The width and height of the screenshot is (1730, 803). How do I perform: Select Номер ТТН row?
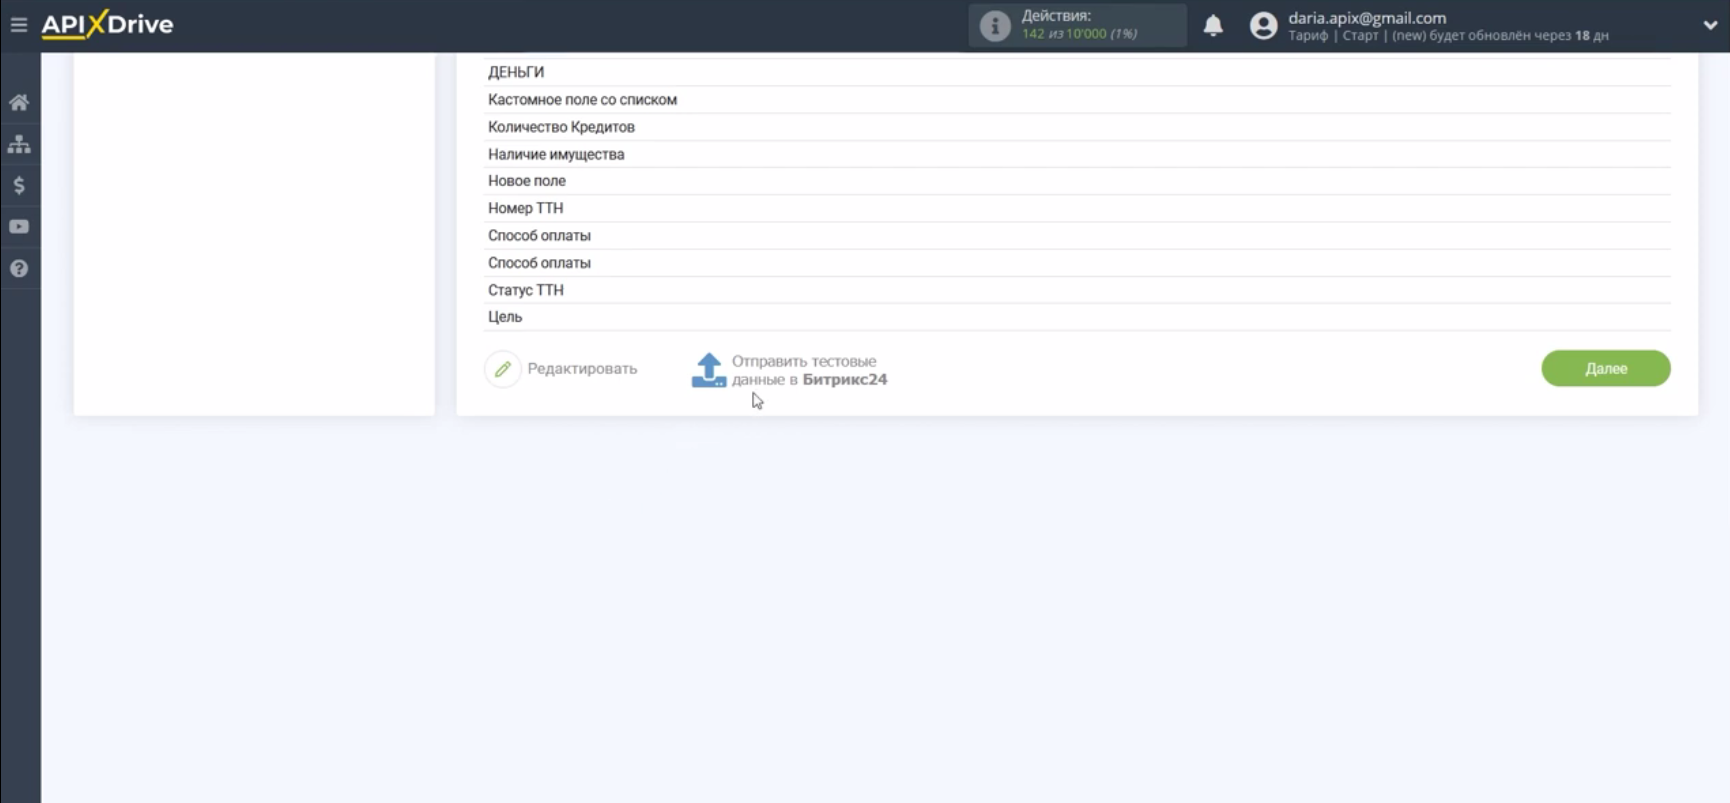coord(1077,208)
